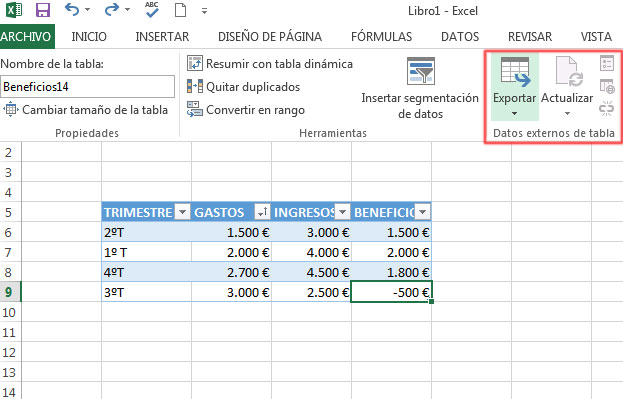The image size is (623, 399).
Task: Select the cell containing 4ºT
Action: [146, 272]
